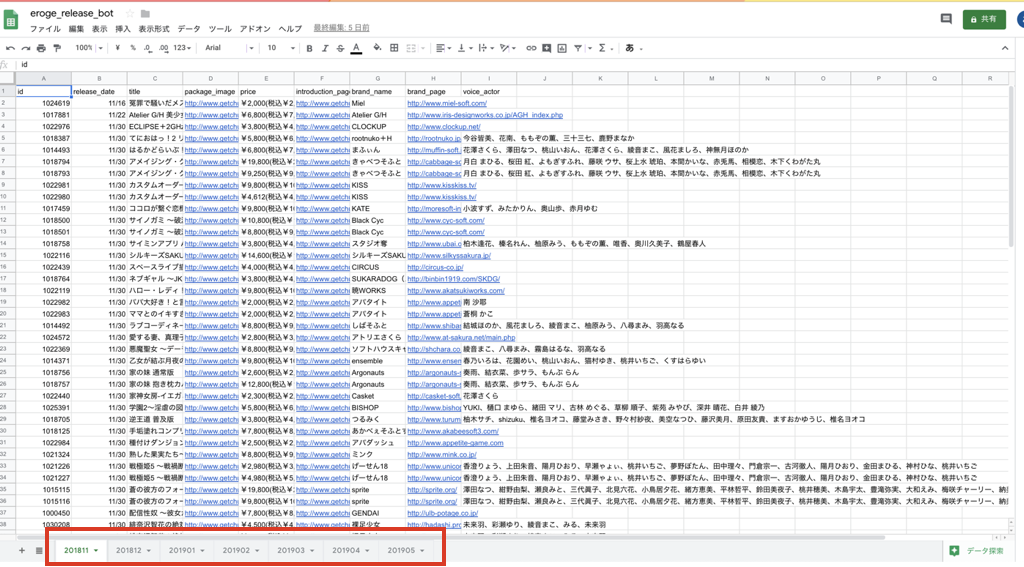Toggle strikethrough formatting
1024x567 pixels.
coord(340,48)
